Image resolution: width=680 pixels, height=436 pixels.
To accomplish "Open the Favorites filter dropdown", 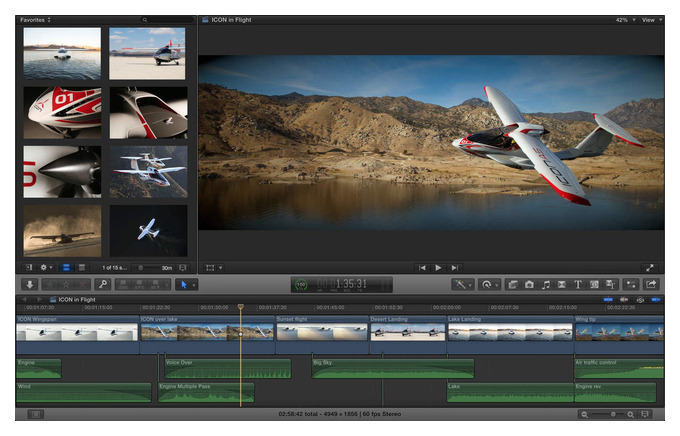I will coord(36,20).
